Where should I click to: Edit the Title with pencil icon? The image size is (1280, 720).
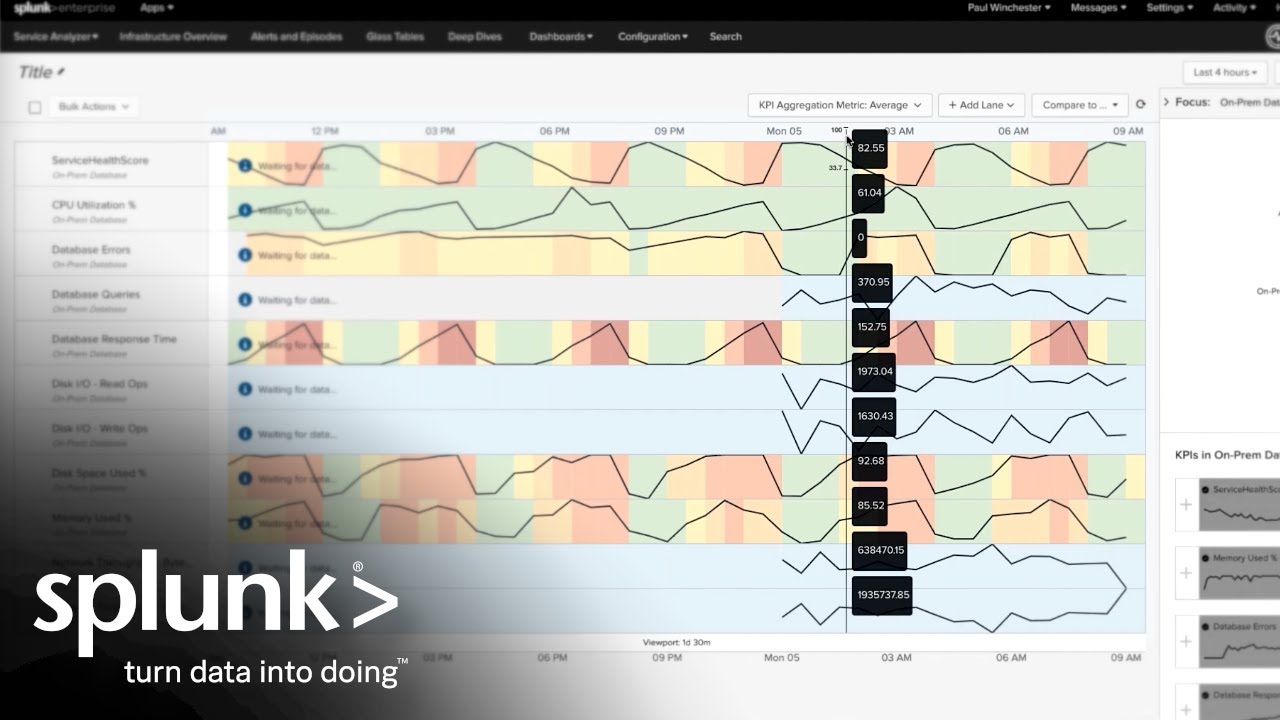[61, 72]
